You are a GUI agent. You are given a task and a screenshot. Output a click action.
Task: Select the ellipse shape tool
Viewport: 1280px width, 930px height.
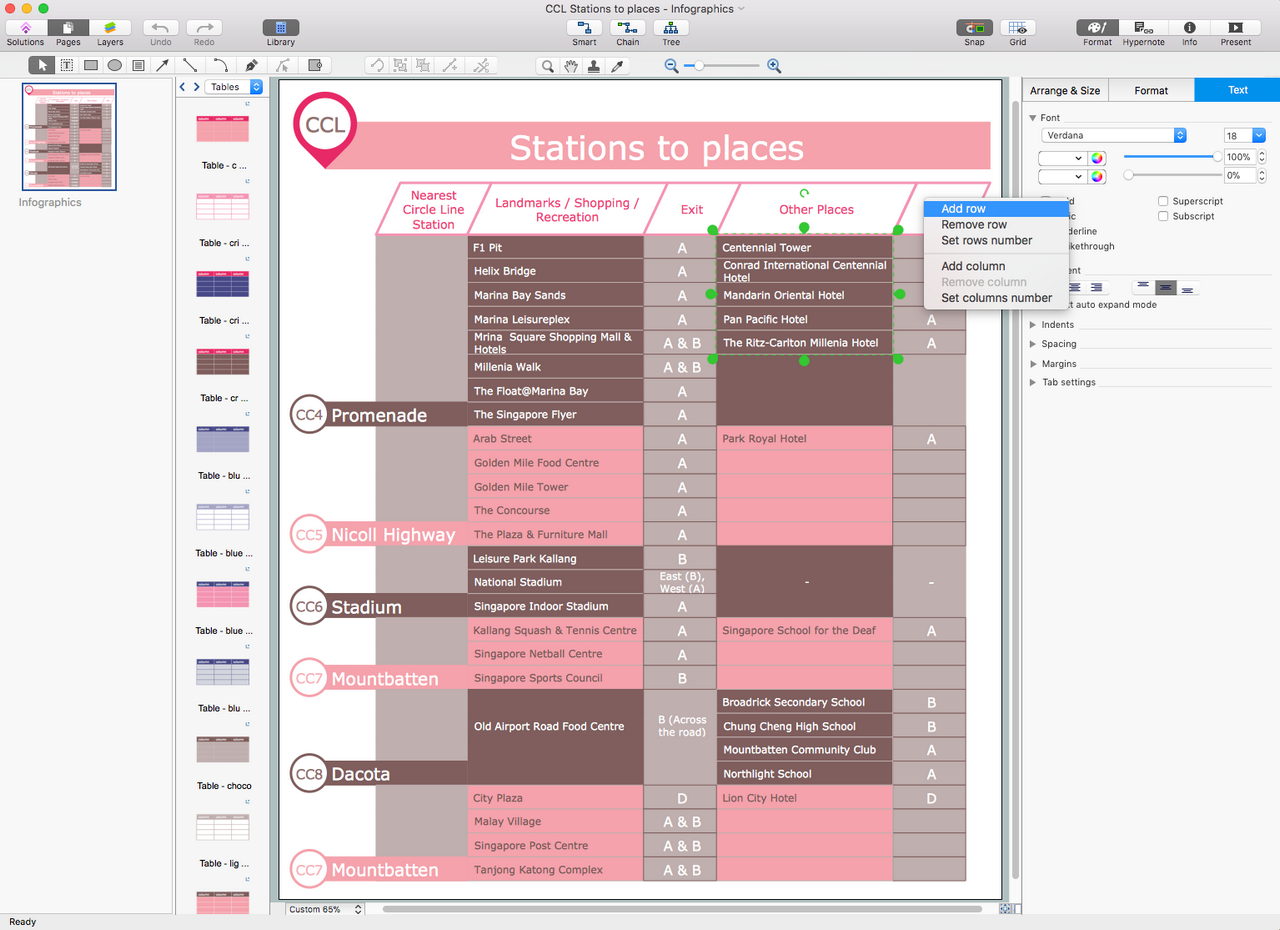(115, 66)
